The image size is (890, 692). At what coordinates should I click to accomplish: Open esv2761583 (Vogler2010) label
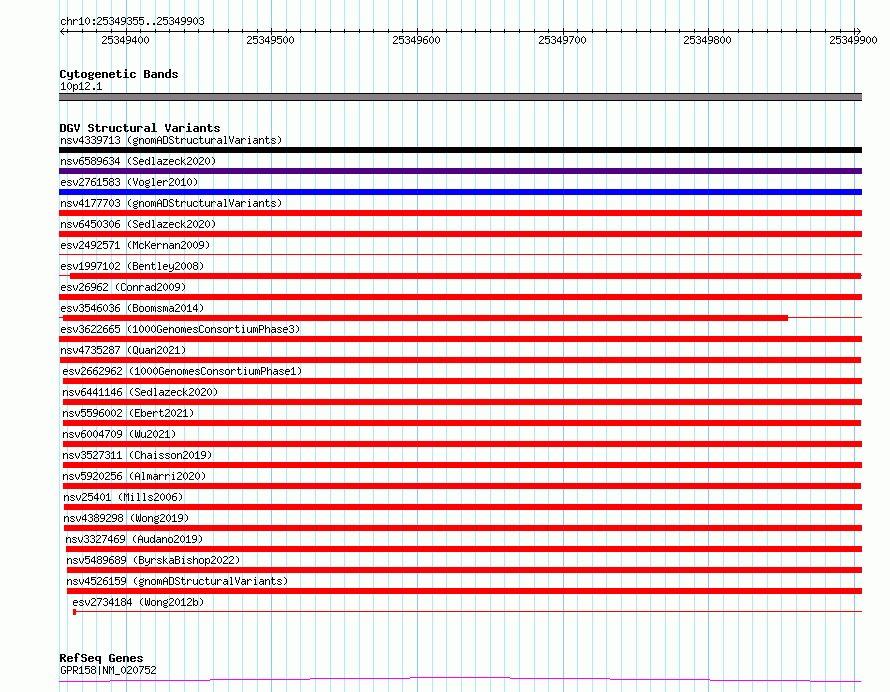point(129,182)
